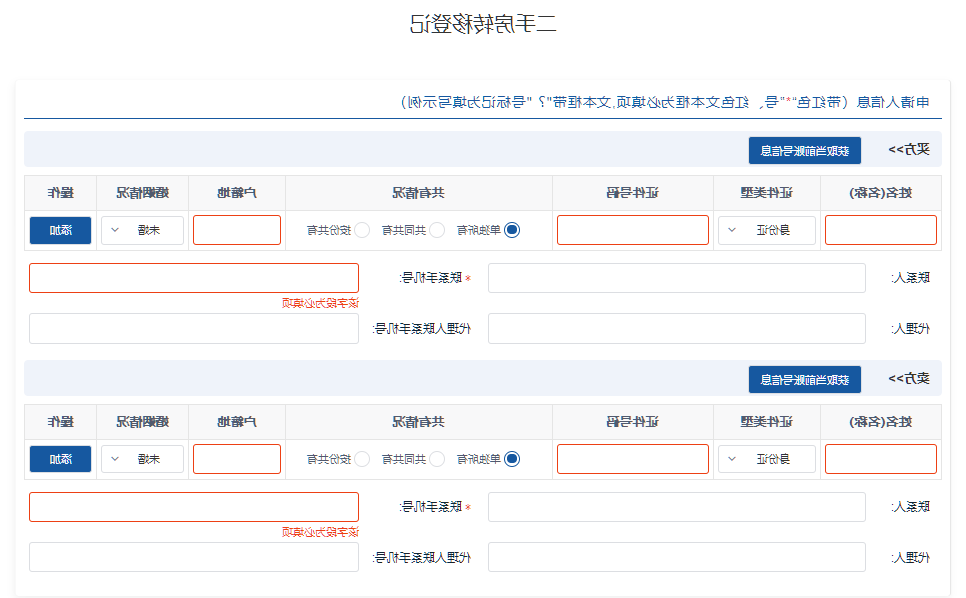Click the 婚姻情况 column header in 卖方 table
This screenshot has width=966, height=598.
(142, 422)
